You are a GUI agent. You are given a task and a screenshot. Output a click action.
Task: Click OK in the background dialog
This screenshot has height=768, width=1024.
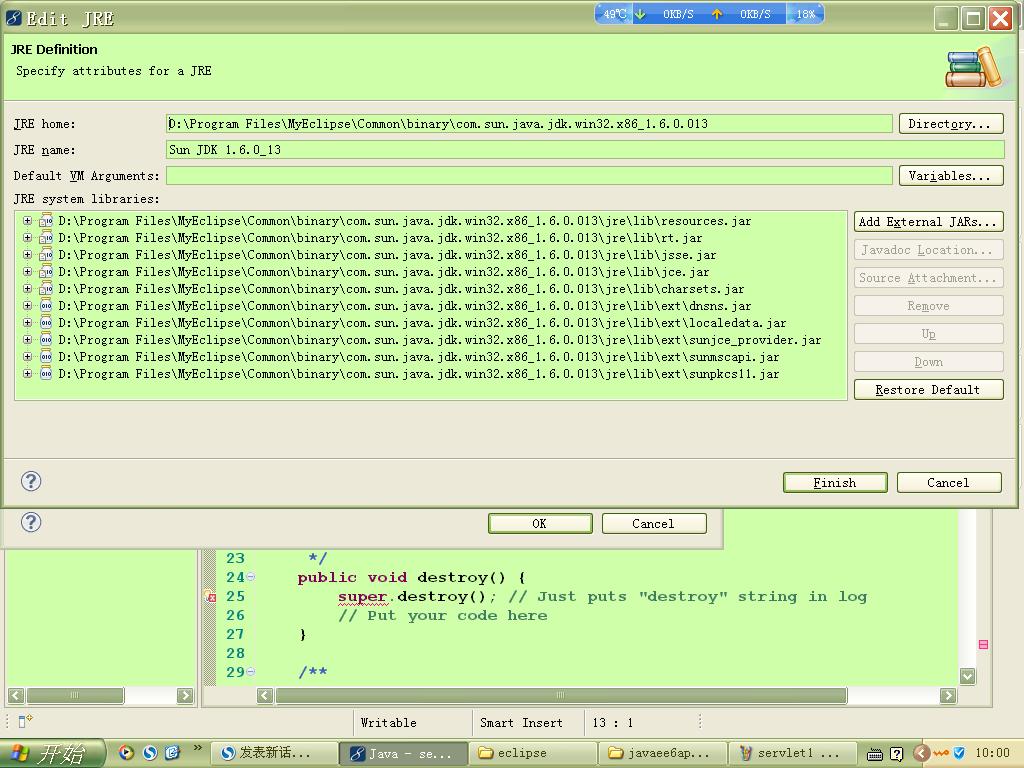pyautogui.click(x=540, y=524)
